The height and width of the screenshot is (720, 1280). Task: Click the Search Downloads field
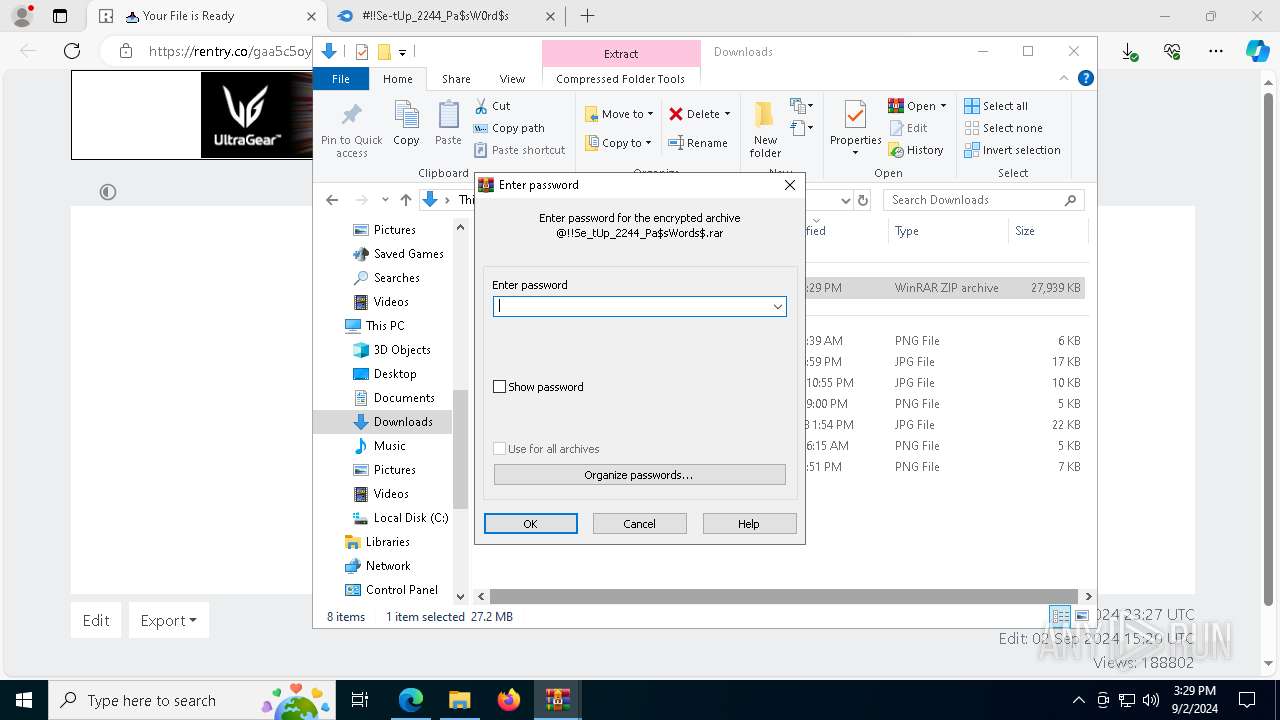(x=983, y=200)
